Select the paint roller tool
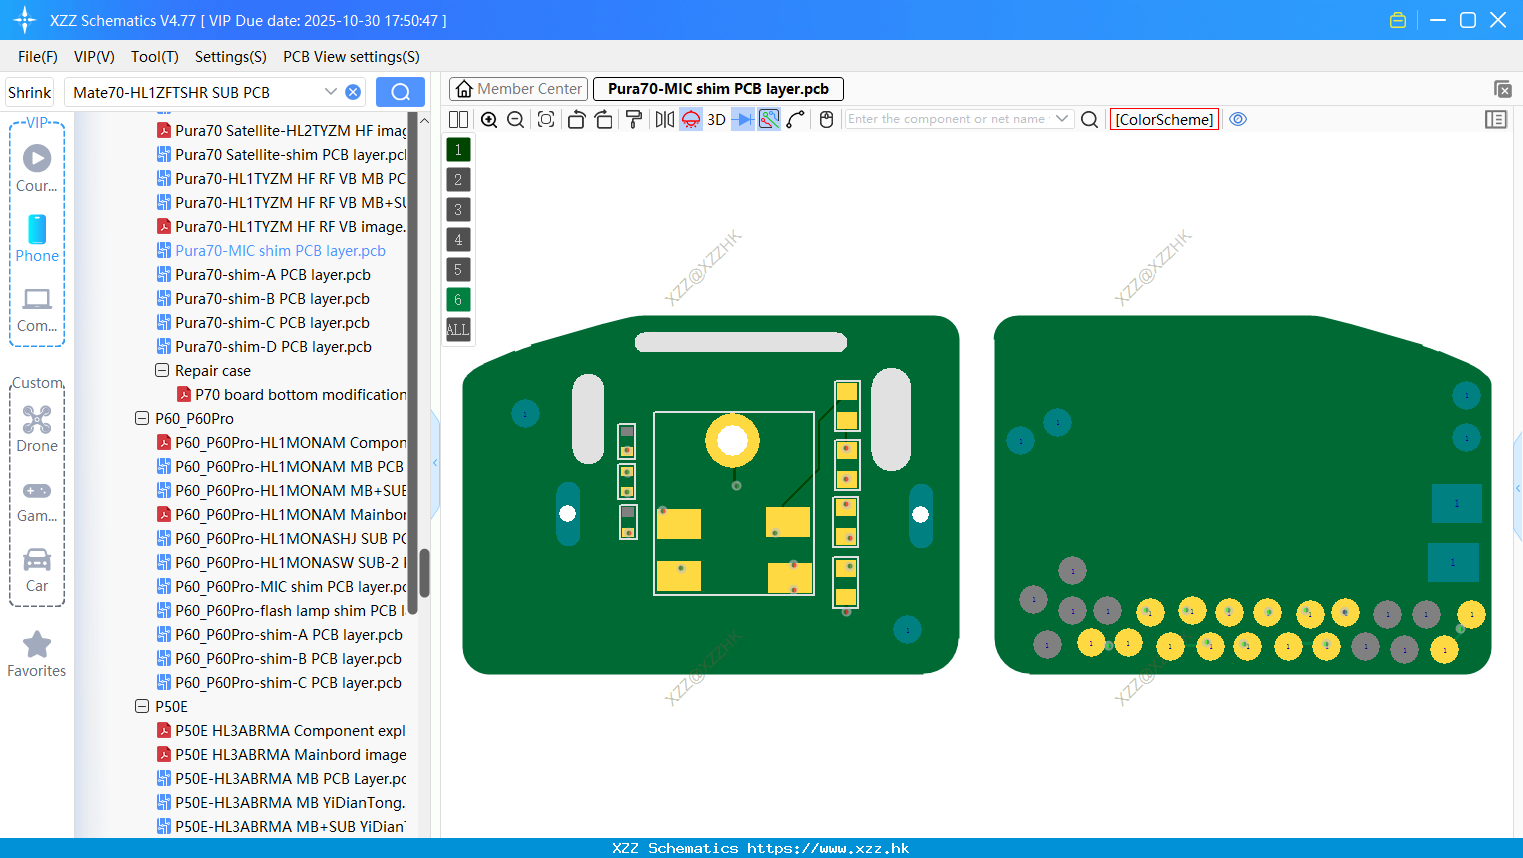1523x858 pixels. pyautogui.click(x=634, y=119)
